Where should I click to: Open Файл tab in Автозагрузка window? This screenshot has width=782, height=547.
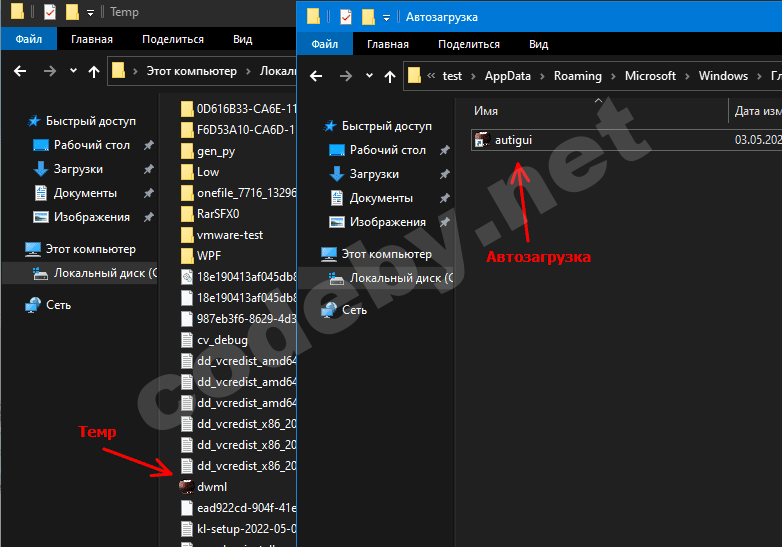(325, 44)
